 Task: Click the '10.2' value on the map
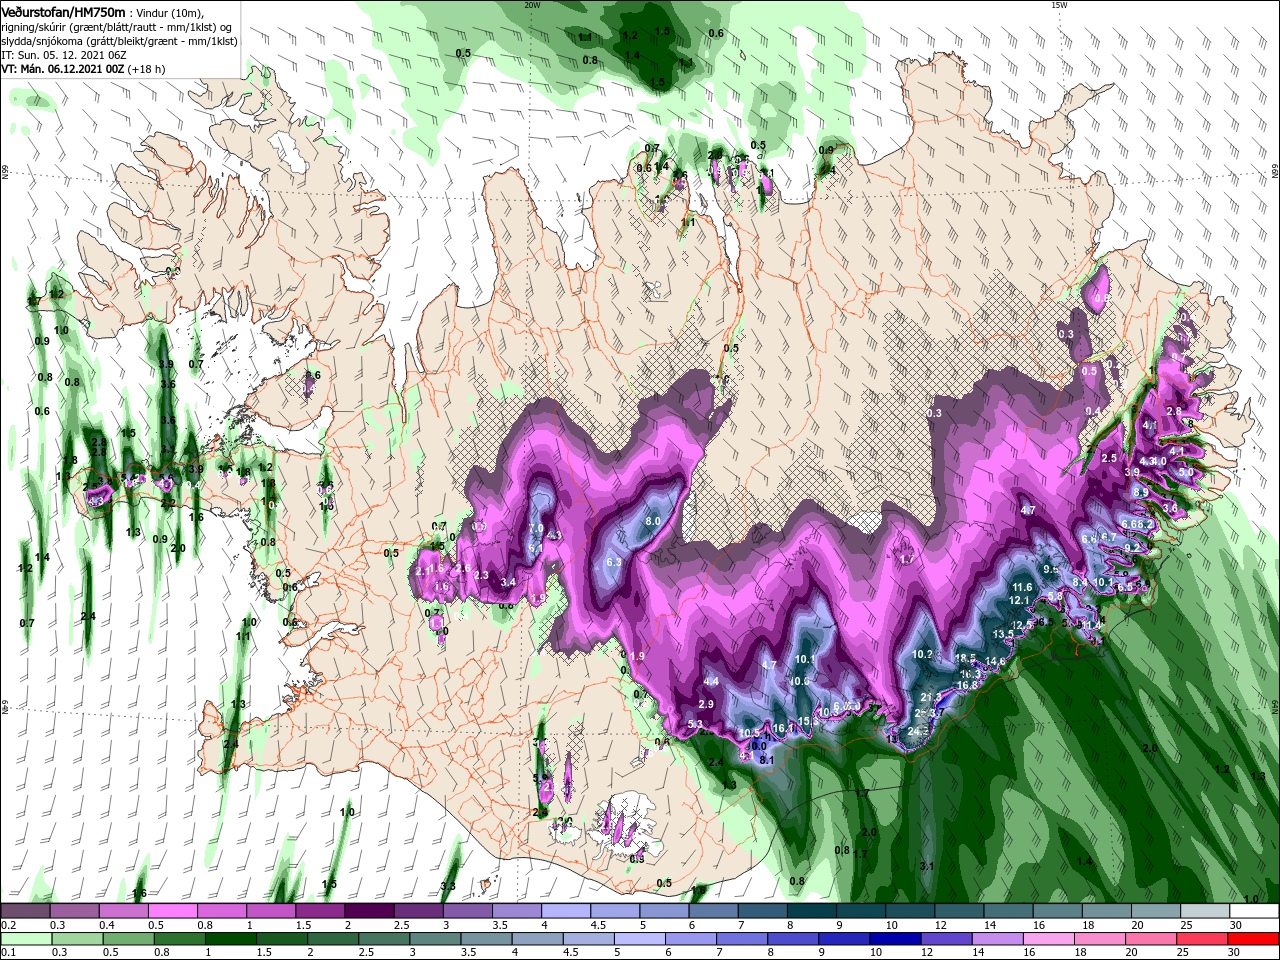pyautogui.click(x=922, y=655)
